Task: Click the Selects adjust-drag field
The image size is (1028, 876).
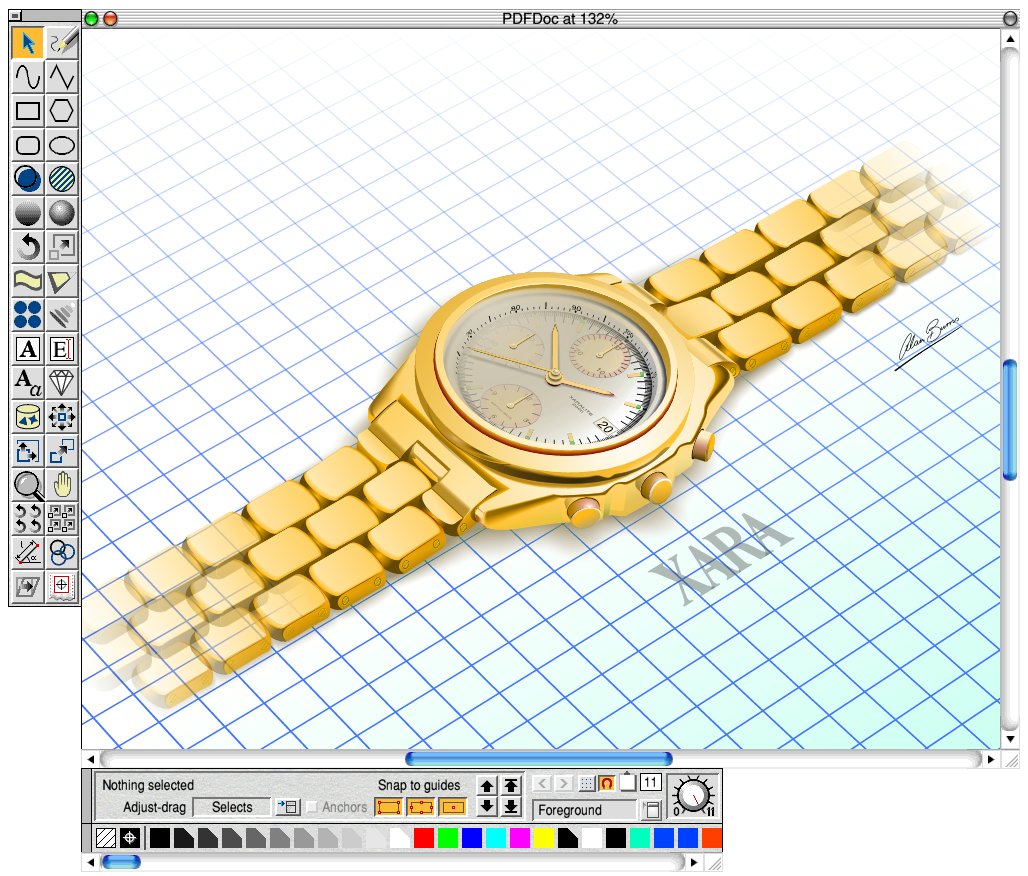Action: [x=232, y=807]
